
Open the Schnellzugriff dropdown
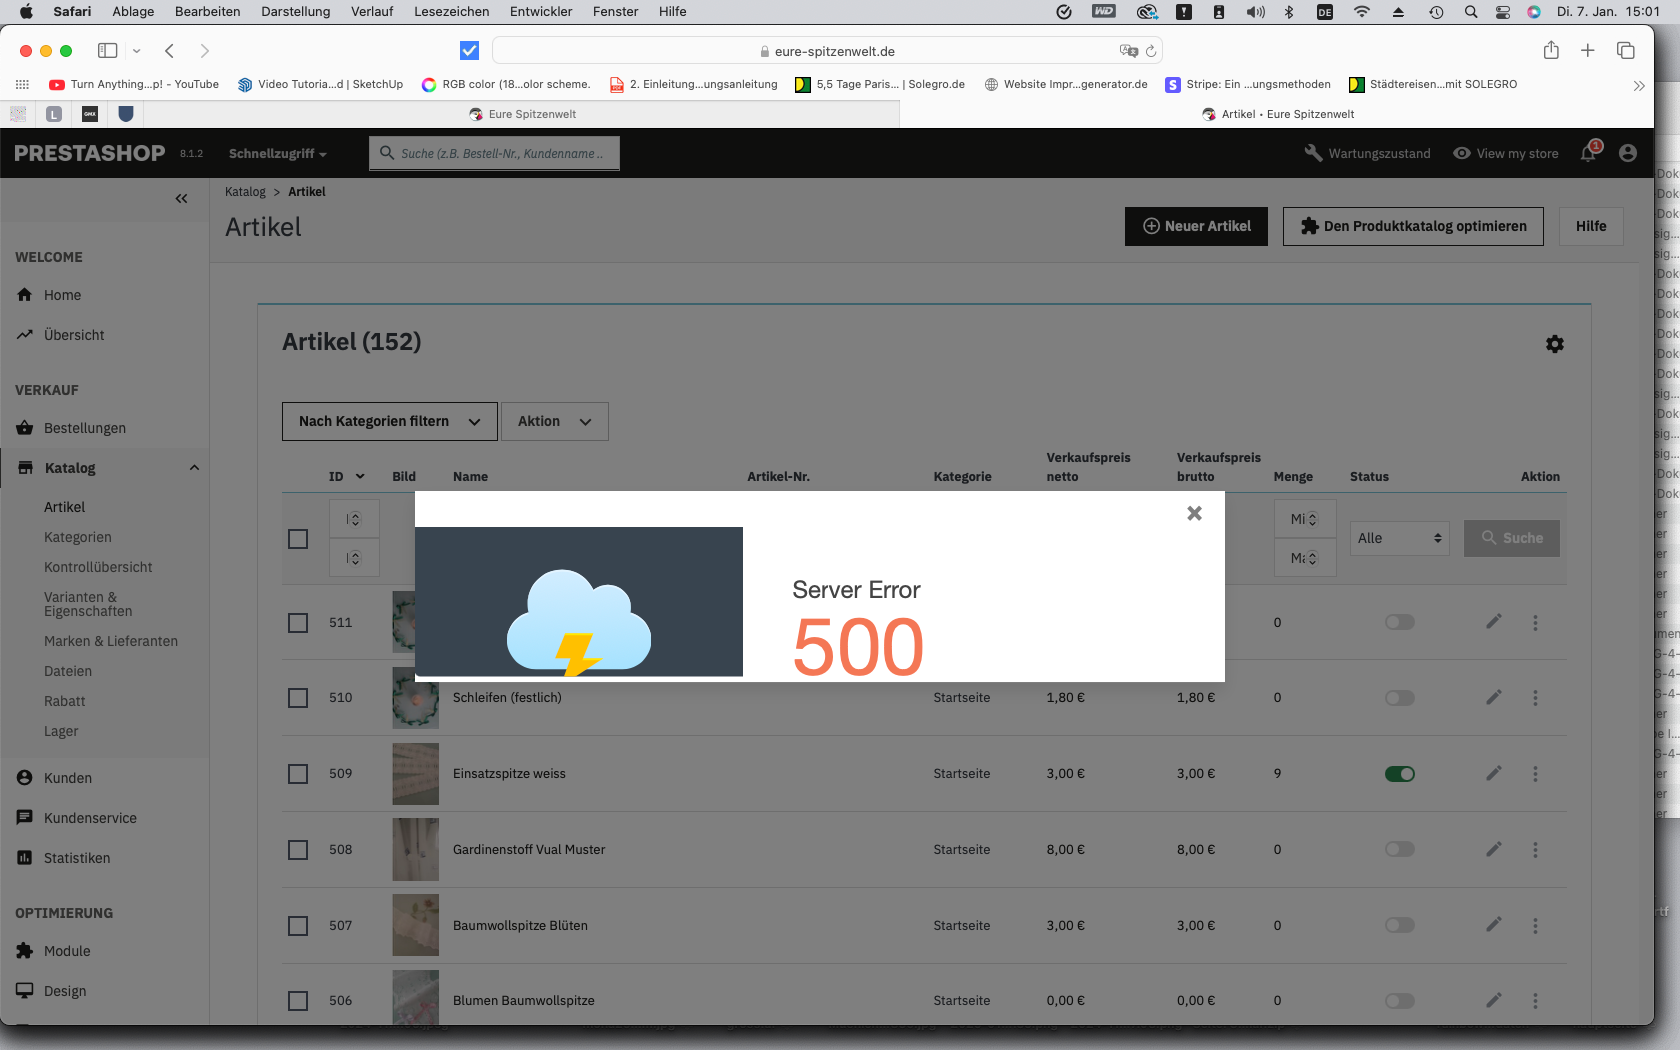278,153
